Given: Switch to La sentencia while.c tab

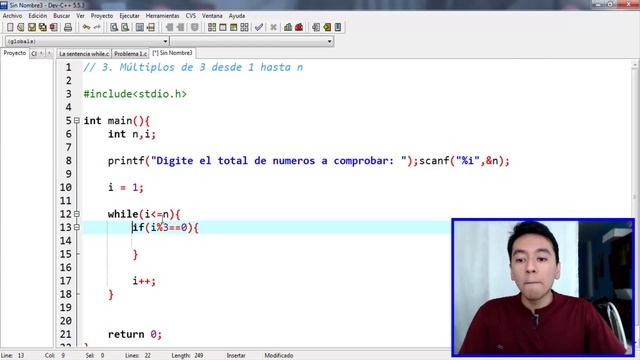Looking at the screenshot, I should [x=84, y=53].
